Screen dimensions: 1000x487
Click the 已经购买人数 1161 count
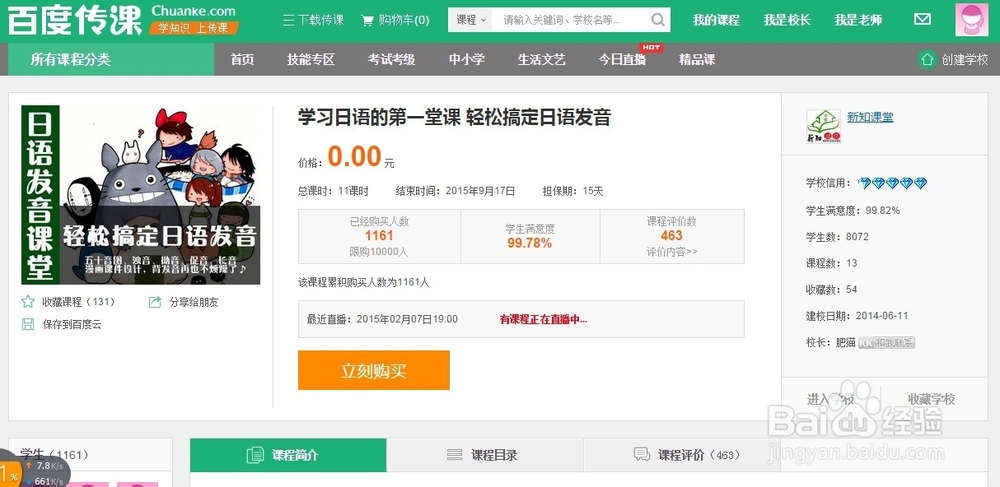(x=379, y=236)
